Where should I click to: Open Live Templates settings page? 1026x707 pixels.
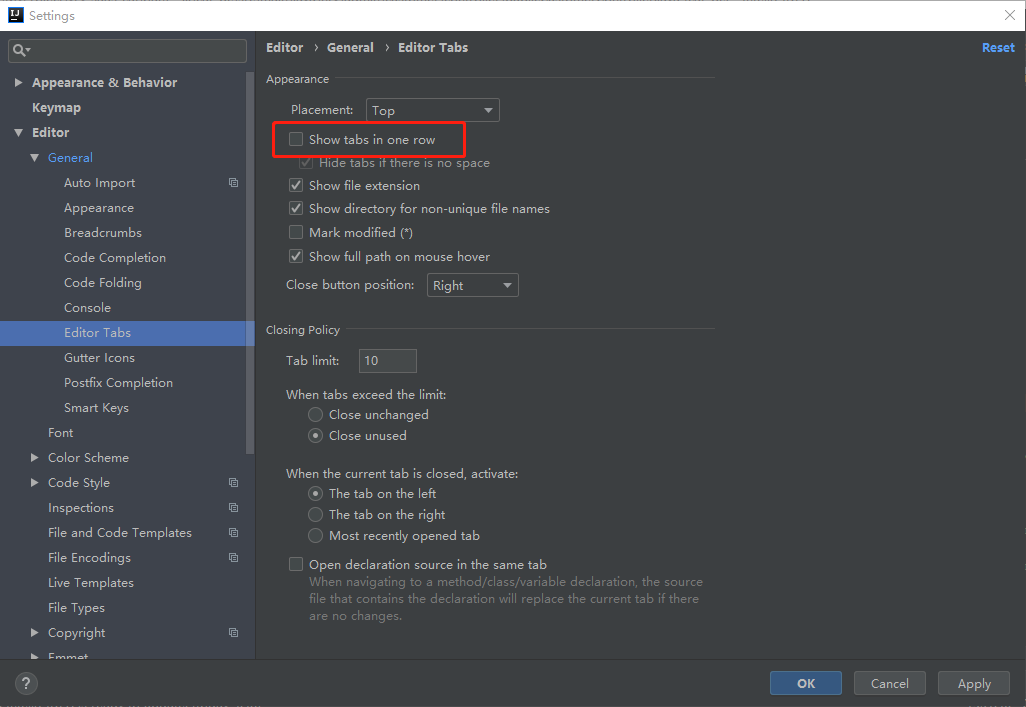click(91, 582)
